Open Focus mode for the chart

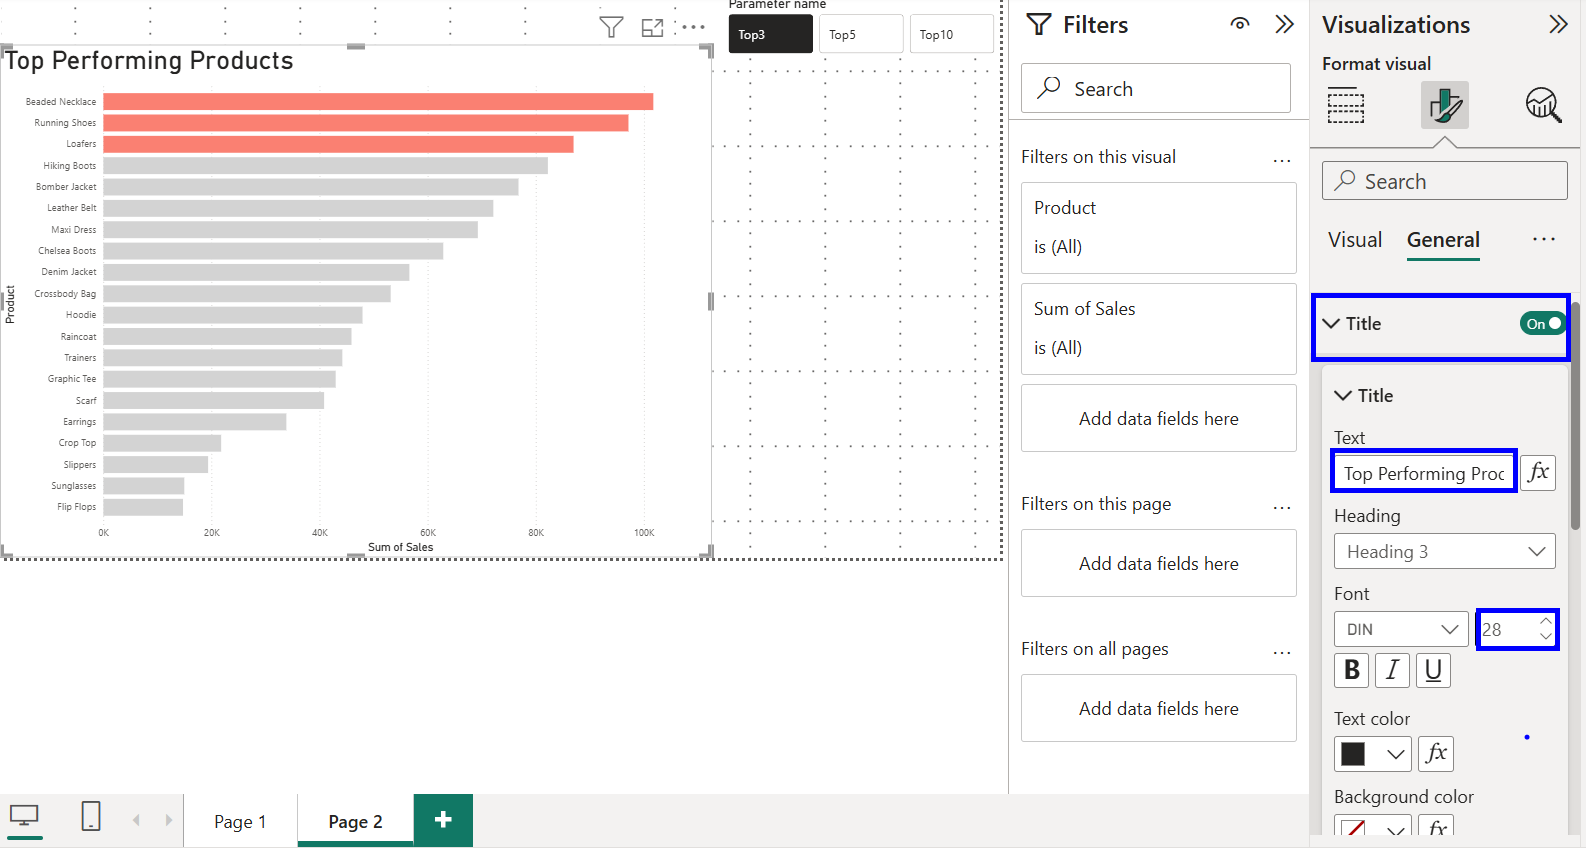[x=652, y=28]
